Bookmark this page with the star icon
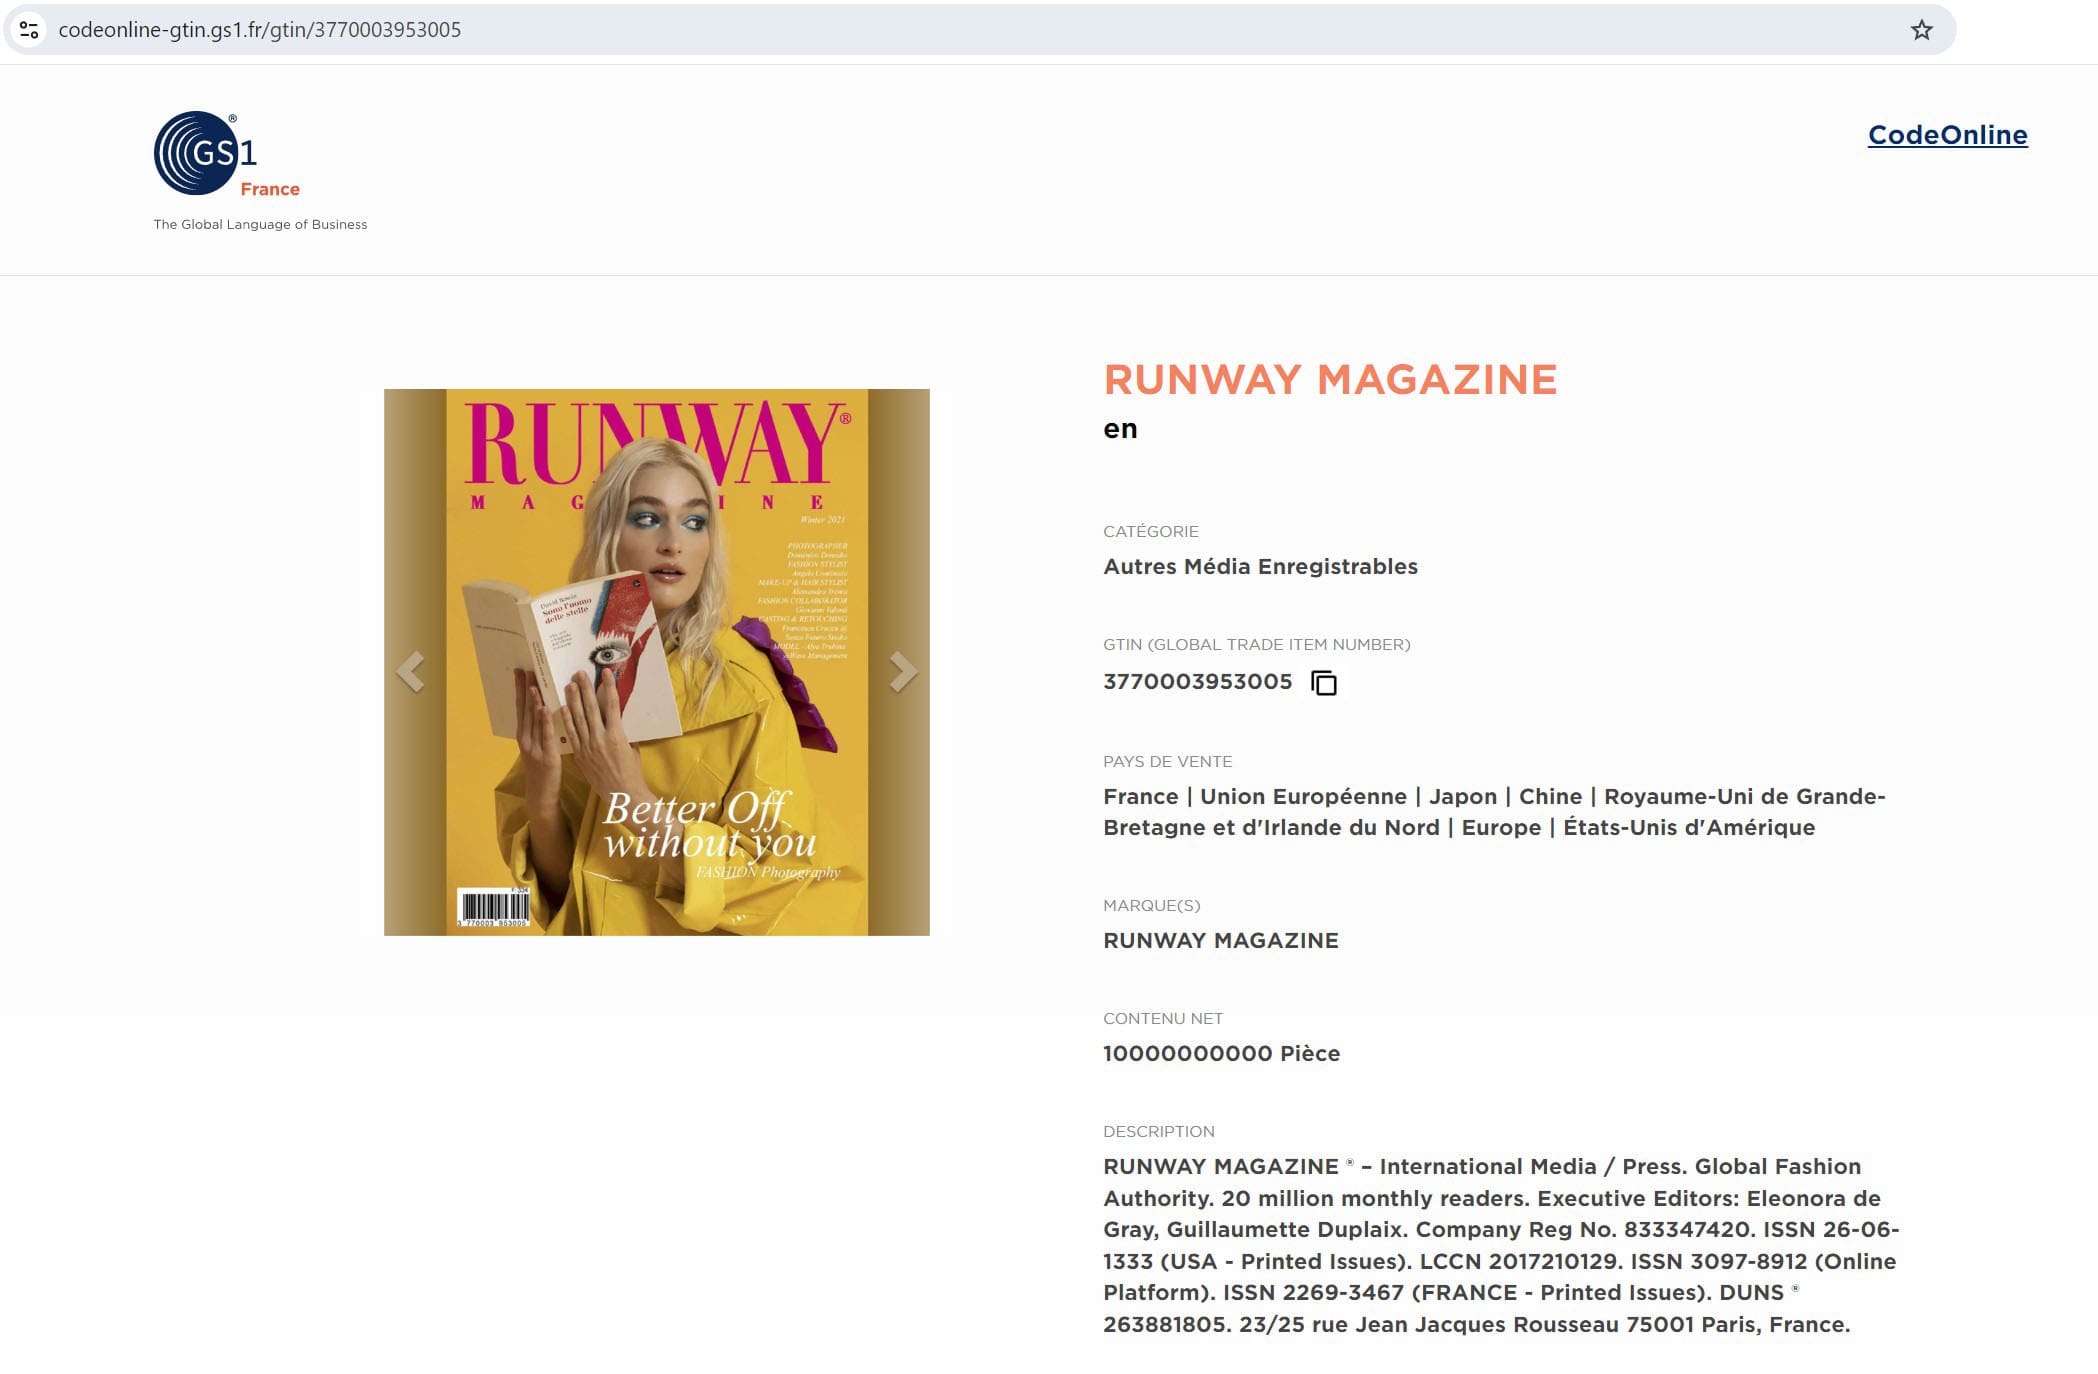This screenshot has height=1374, width=2098. pos(1921,30)
